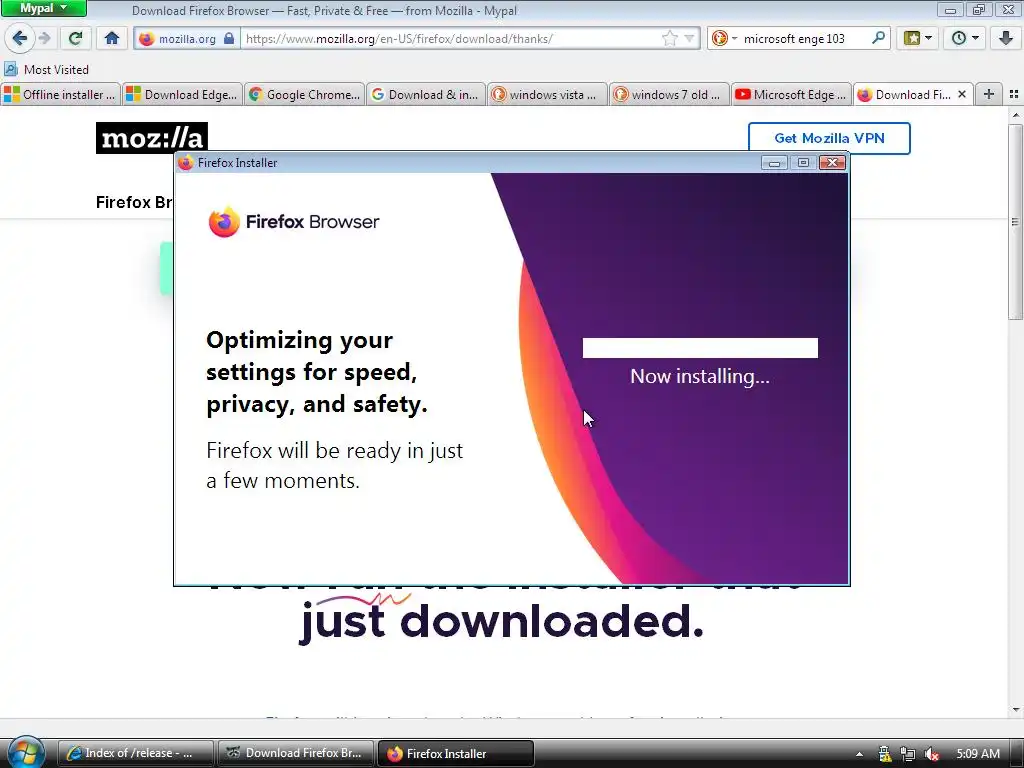
Task: Switch to Download Firefox Br... taskbar item
Action: (295, 753)
